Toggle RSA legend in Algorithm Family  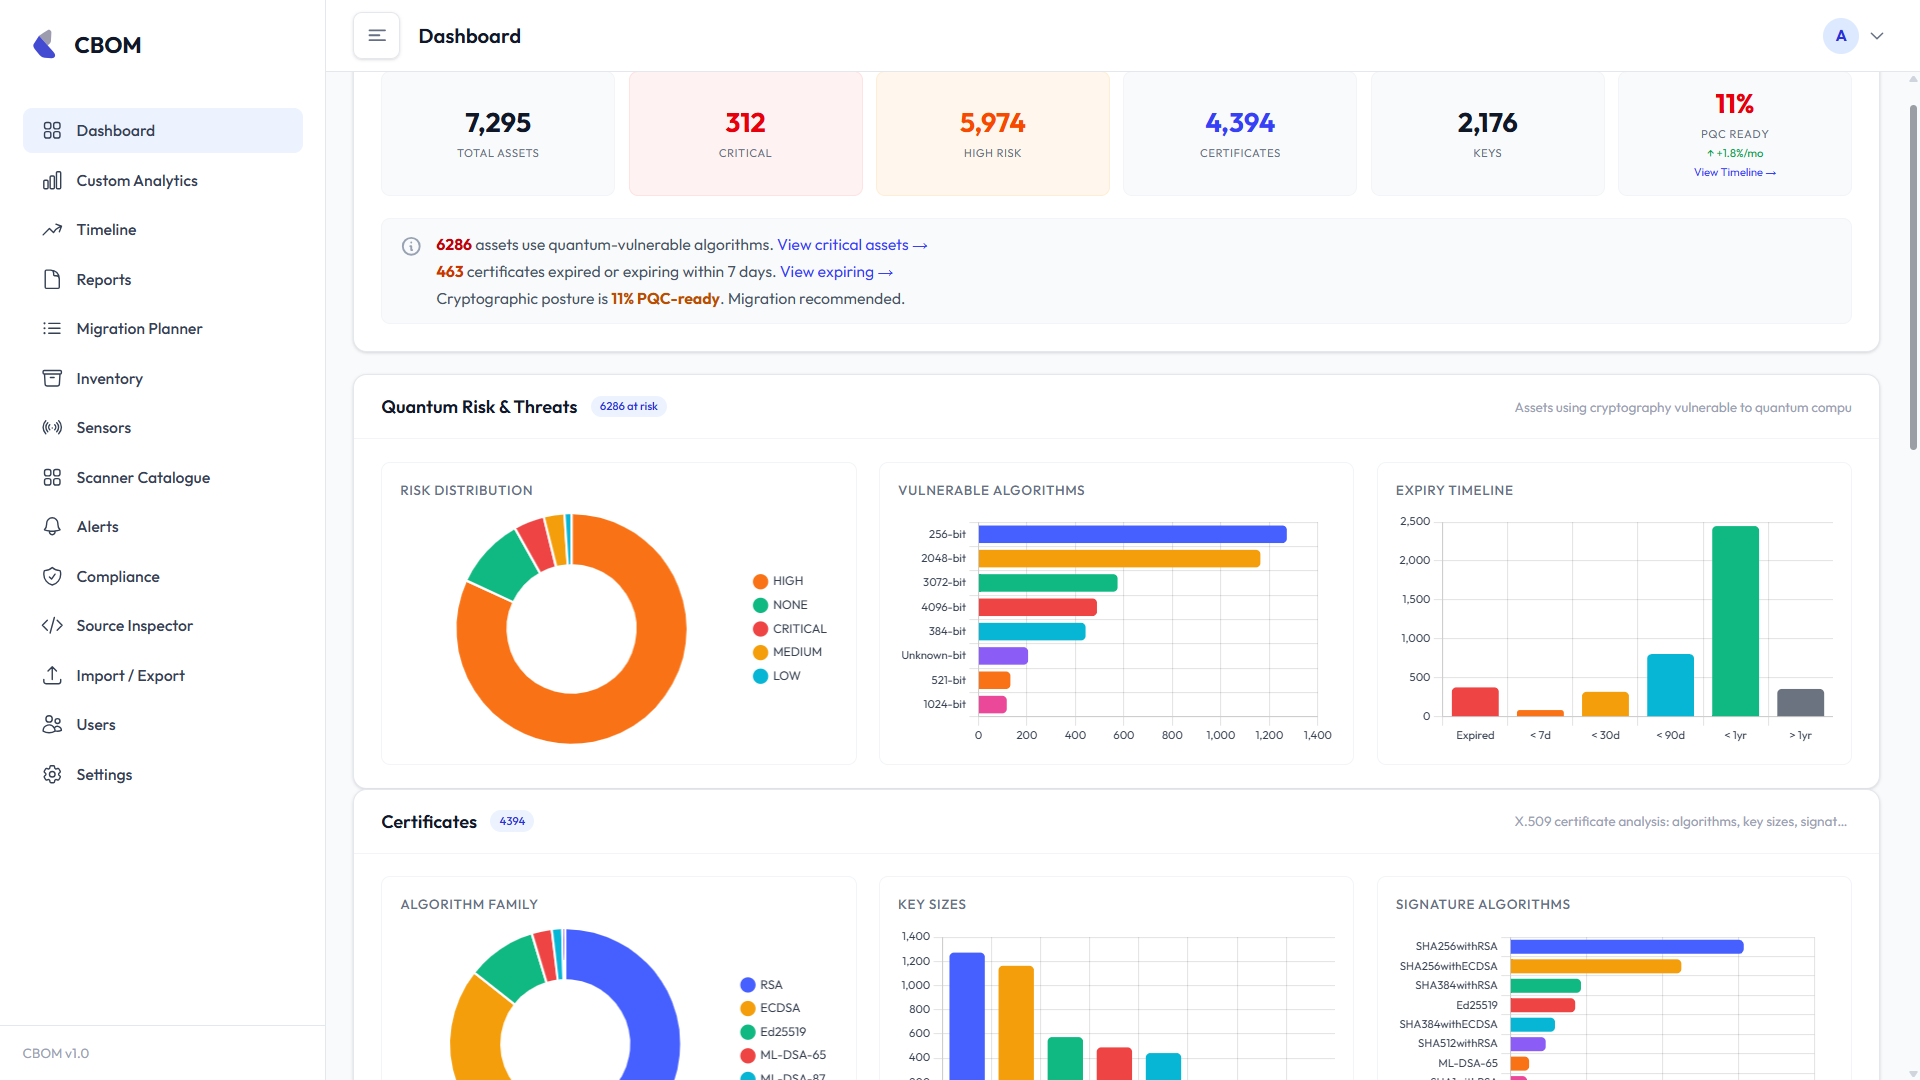(761, 985)
